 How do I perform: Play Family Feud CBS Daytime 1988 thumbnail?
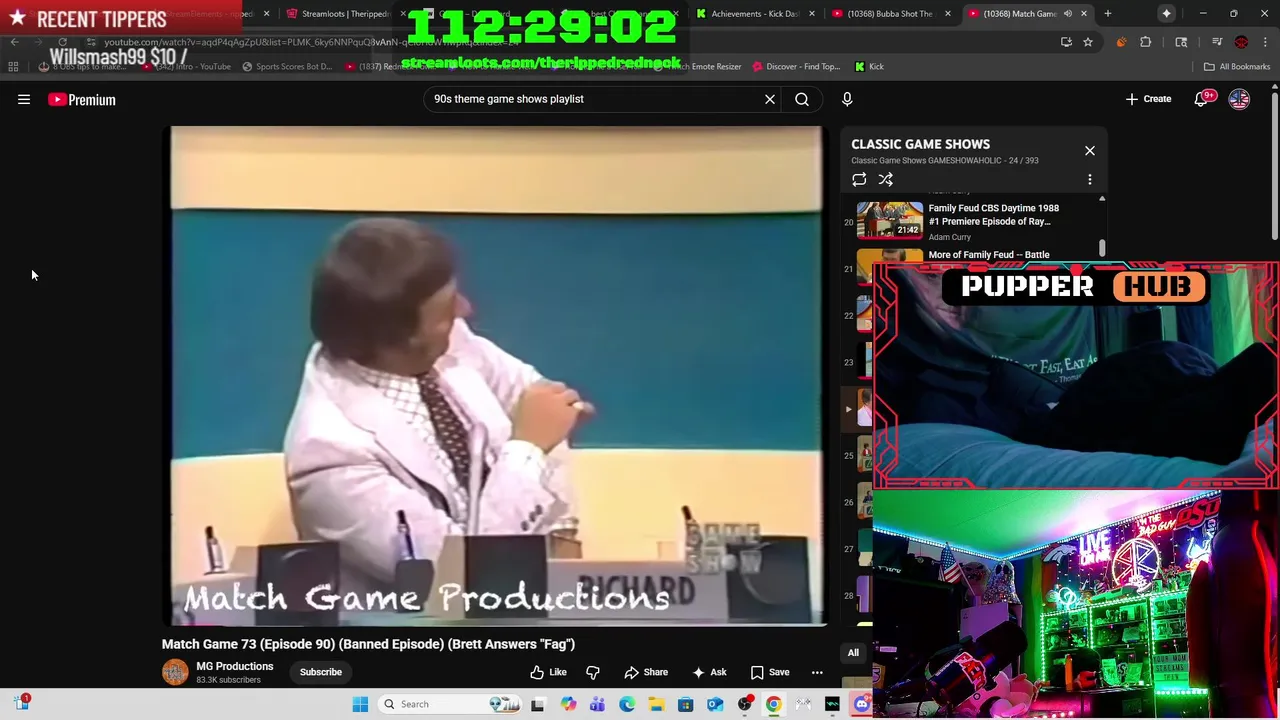pos(890,220)
